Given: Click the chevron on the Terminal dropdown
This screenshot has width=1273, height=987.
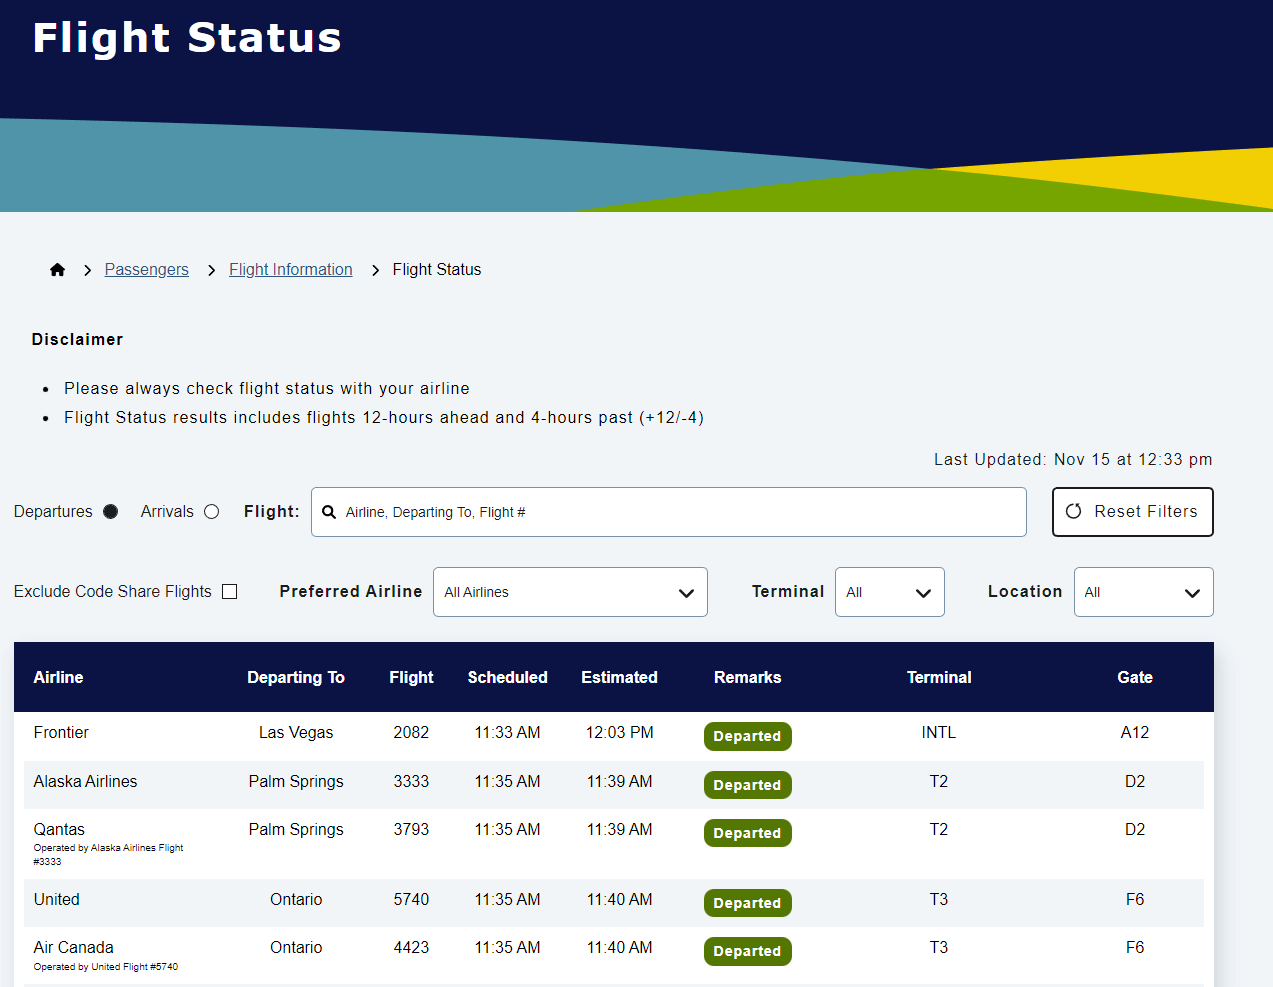Looking at the screenshot, I should (923, 592).
